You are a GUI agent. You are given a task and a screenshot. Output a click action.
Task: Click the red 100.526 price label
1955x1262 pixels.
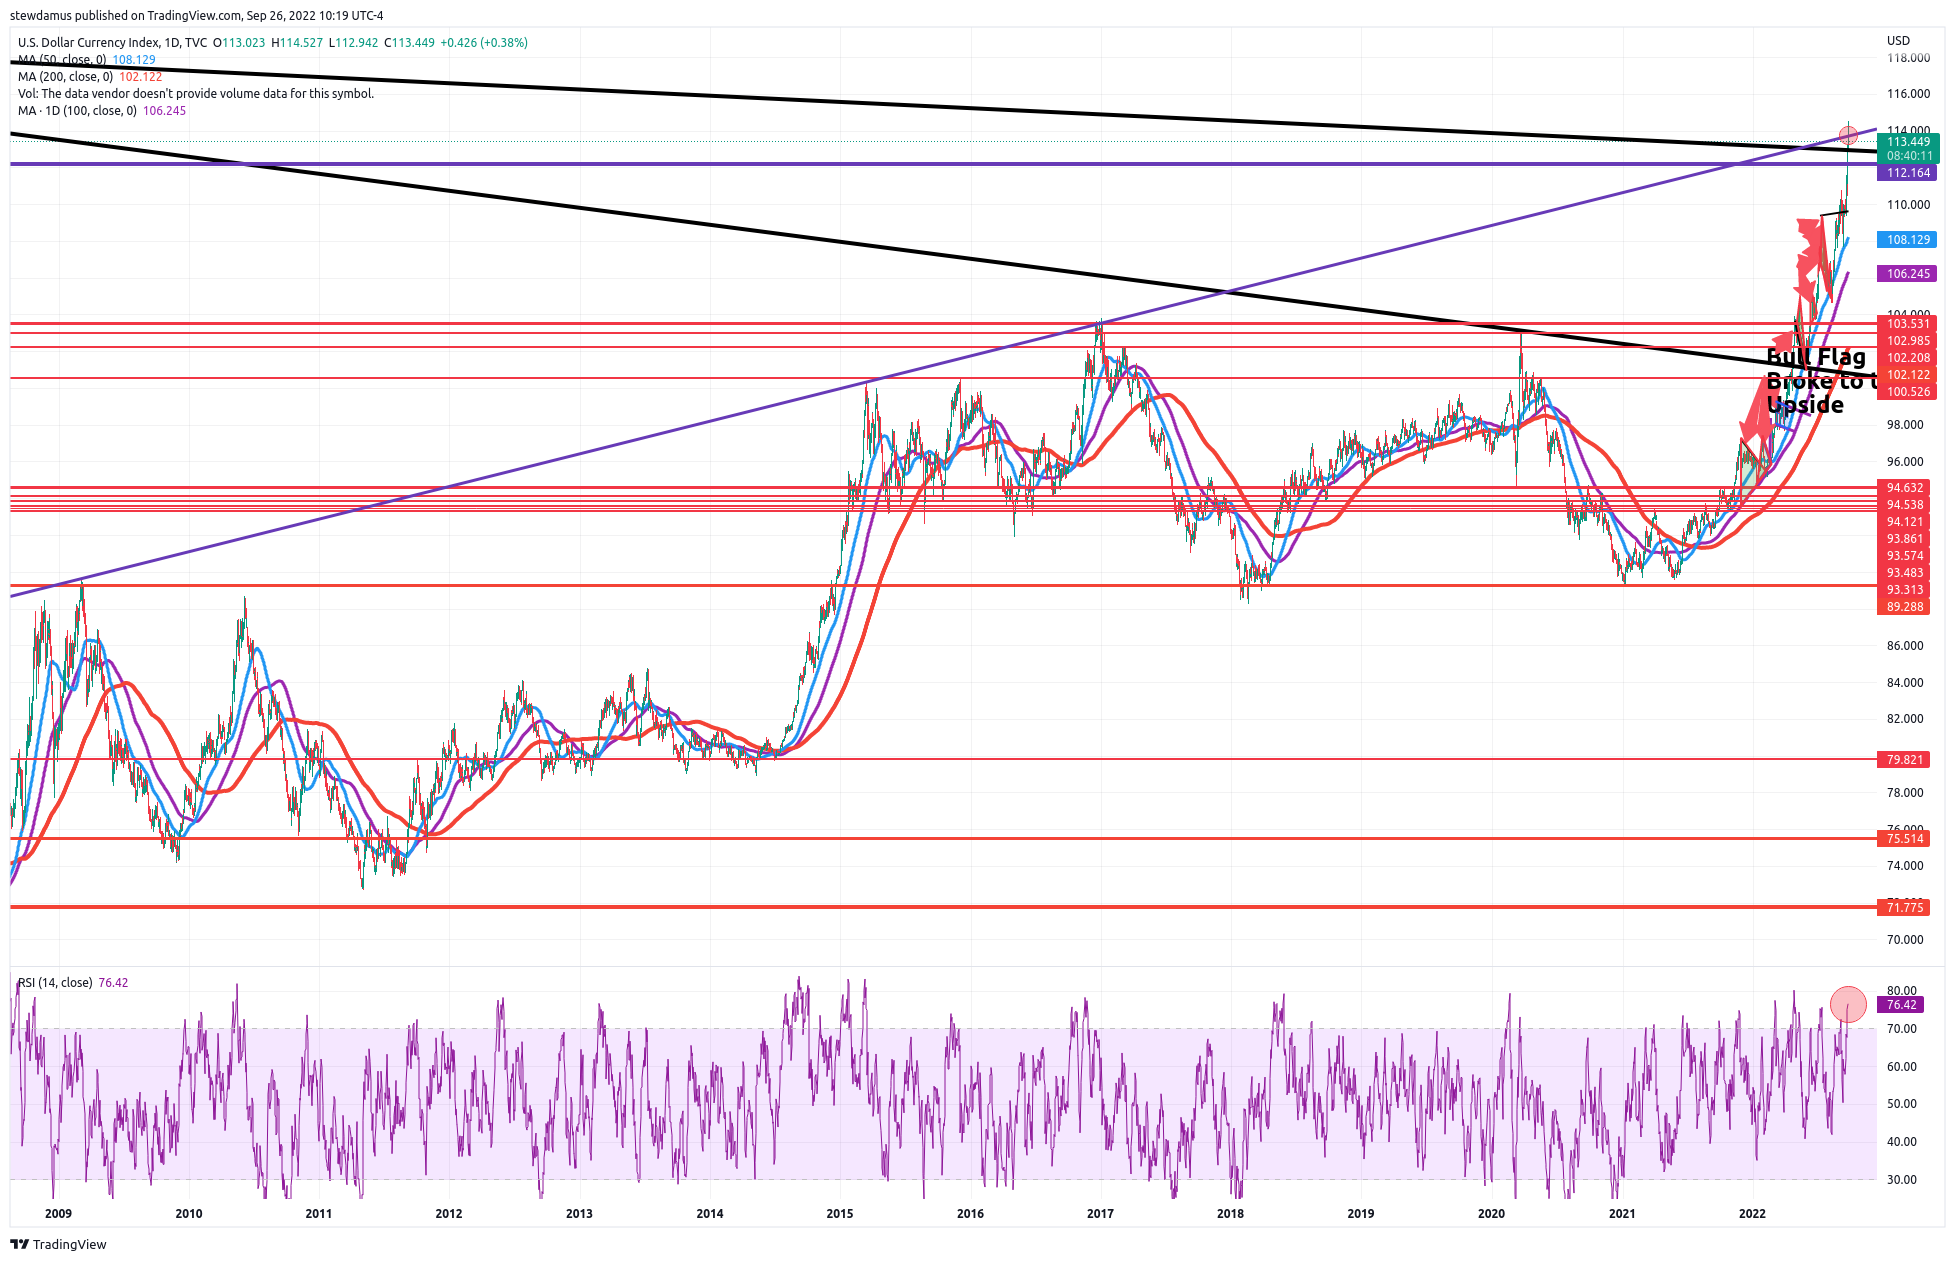[1908, 392]
